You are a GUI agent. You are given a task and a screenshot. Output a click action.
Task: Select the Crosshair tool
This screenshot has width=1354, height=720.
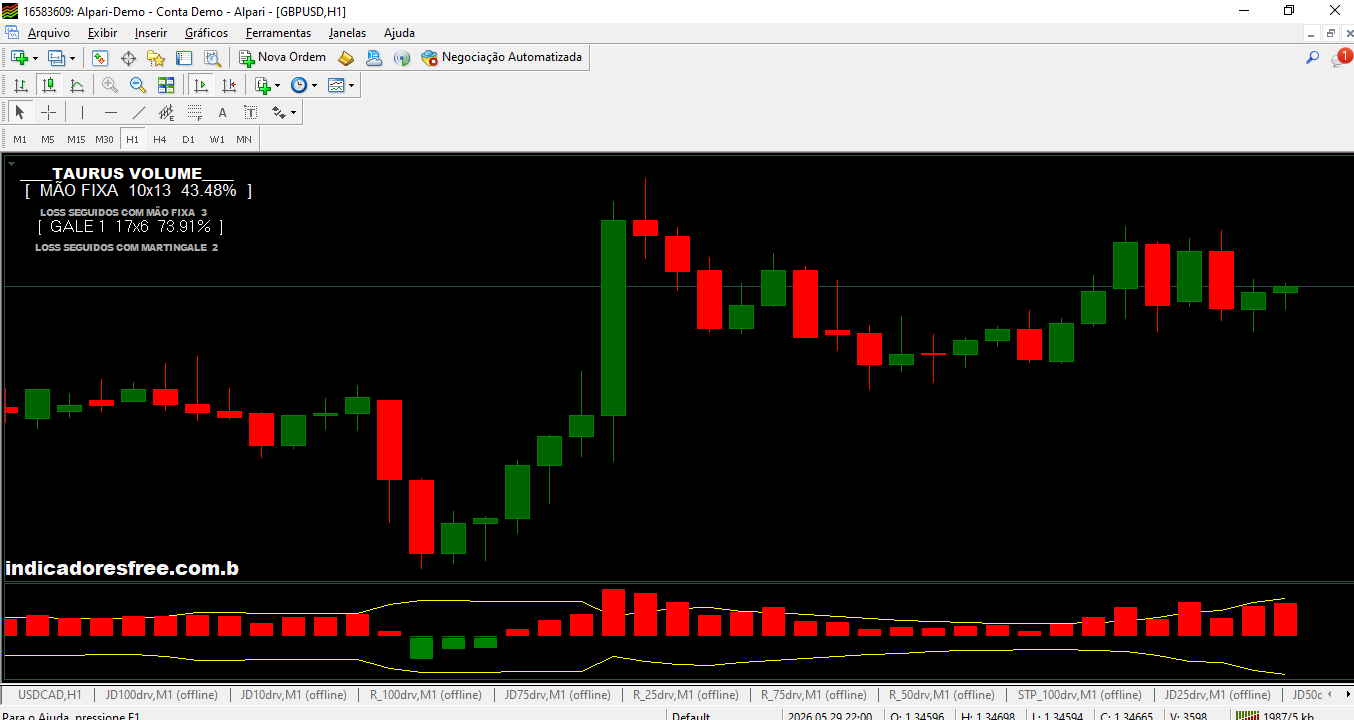pos(48,113)
